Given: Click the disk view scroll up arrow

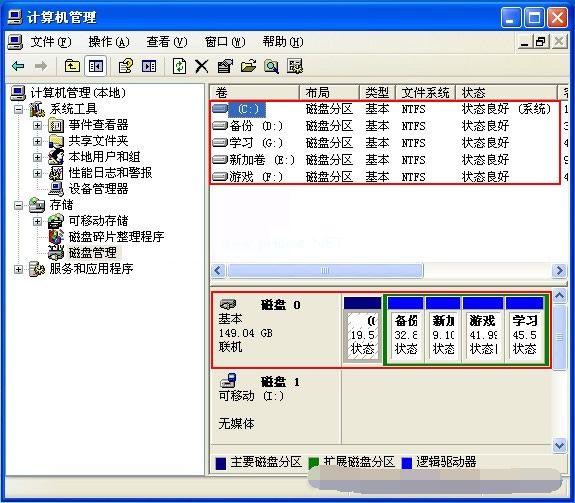Looking at the screenshot, I should tap(559, 295).
